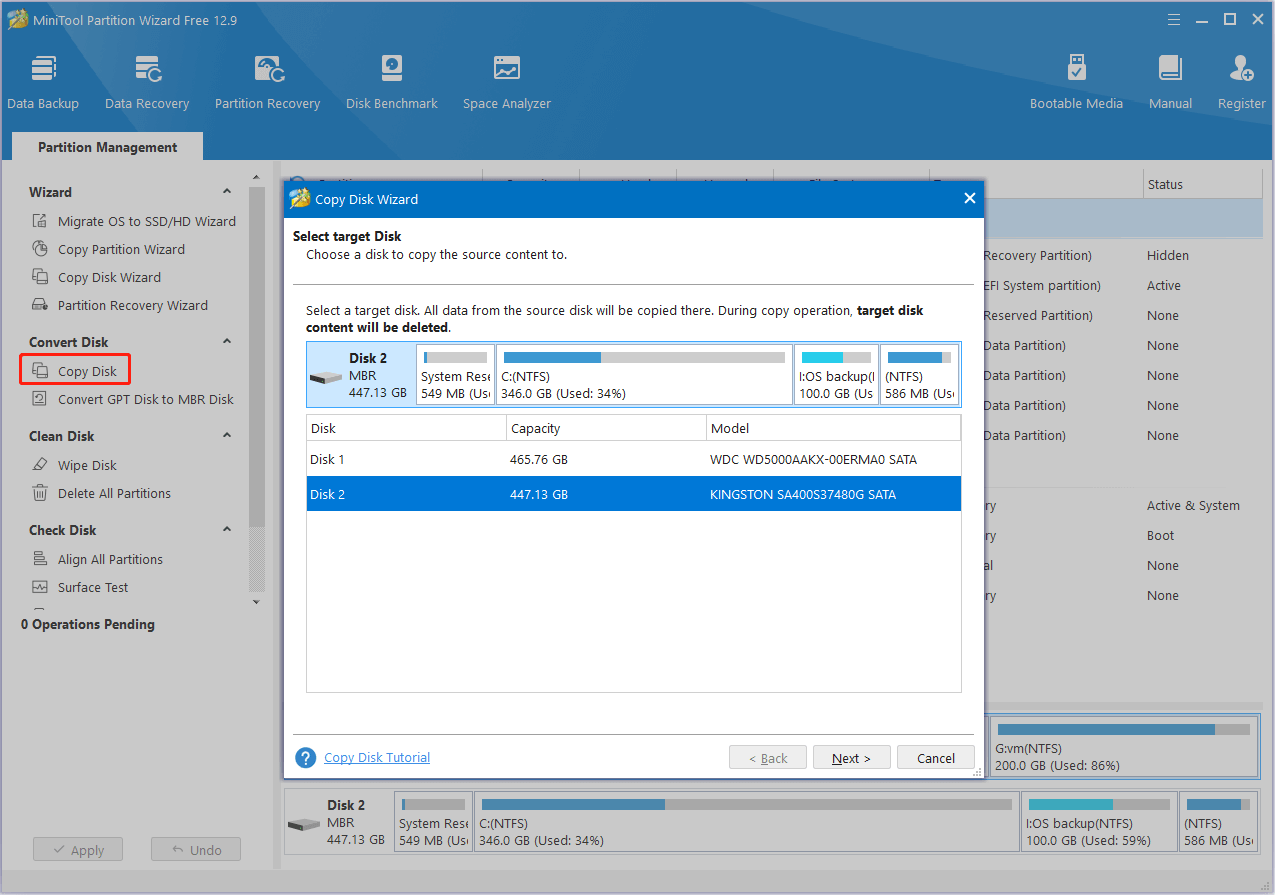
Task: Click Partition Recovery Wizard sidebar icon
Action: click(40, 305)
